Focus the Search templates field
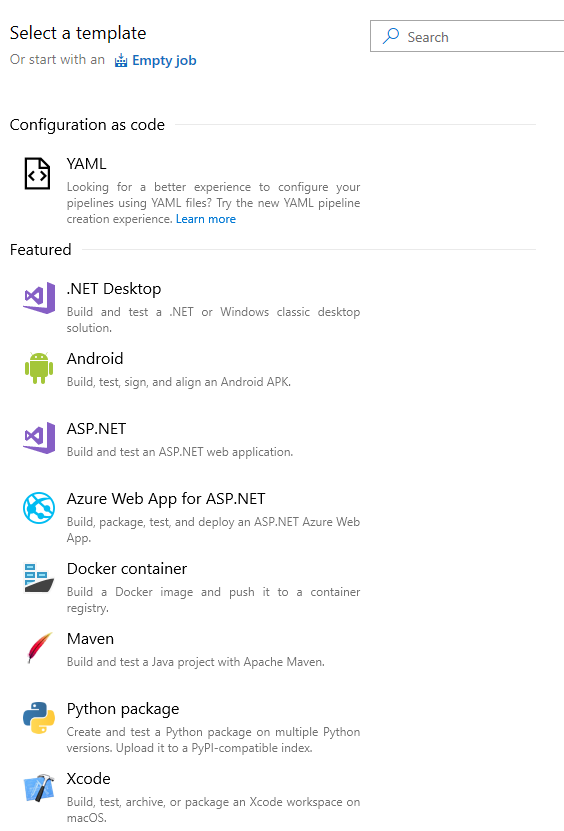The height and width of the screenshot is (831, 564). [467, 37]
